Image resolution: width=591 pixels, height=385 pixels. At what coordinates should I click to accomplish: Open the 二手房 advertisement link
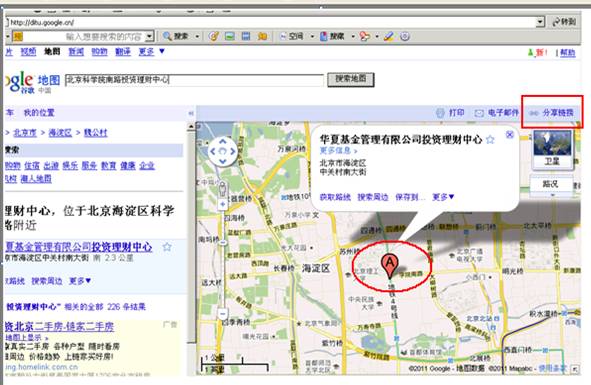pos(60,327)
